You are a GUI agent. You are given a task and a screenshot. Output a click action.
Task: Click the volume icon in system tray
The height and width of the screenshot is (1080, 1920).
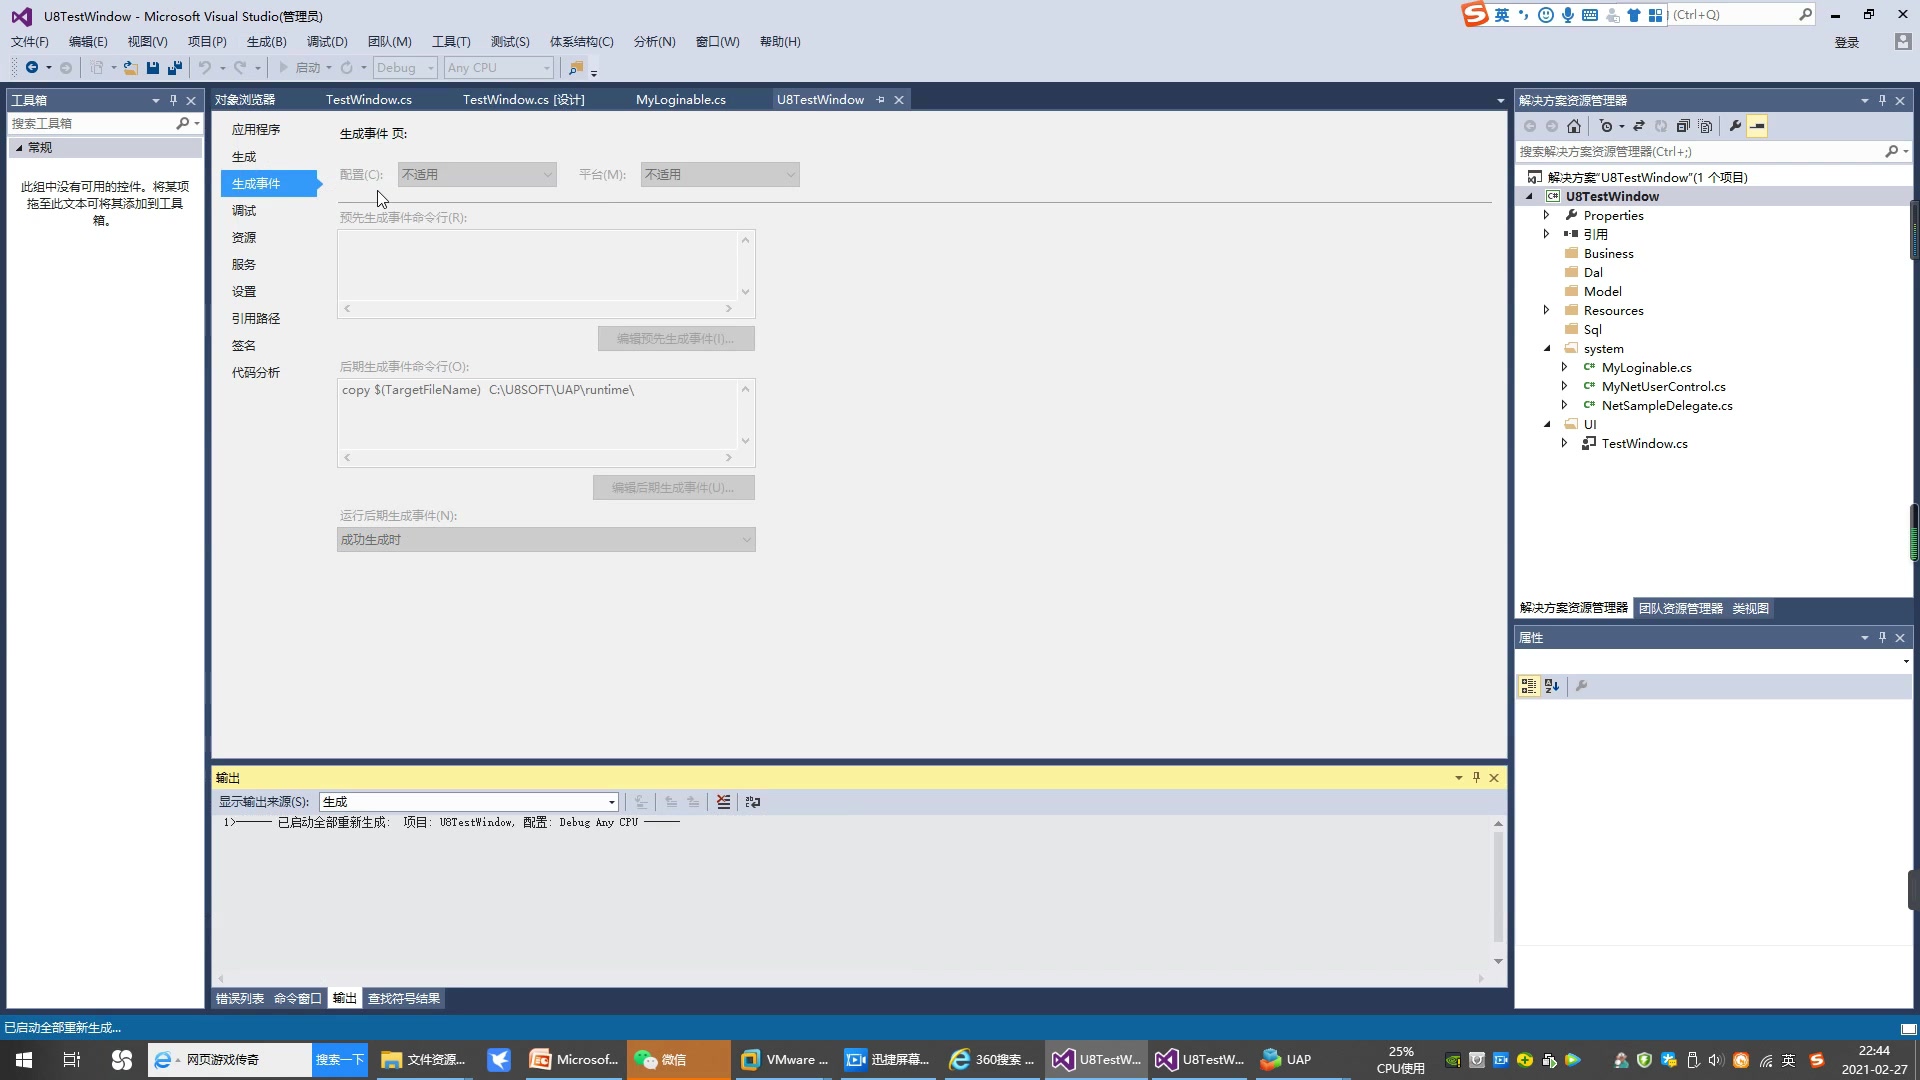(x=1716, y=1059)
